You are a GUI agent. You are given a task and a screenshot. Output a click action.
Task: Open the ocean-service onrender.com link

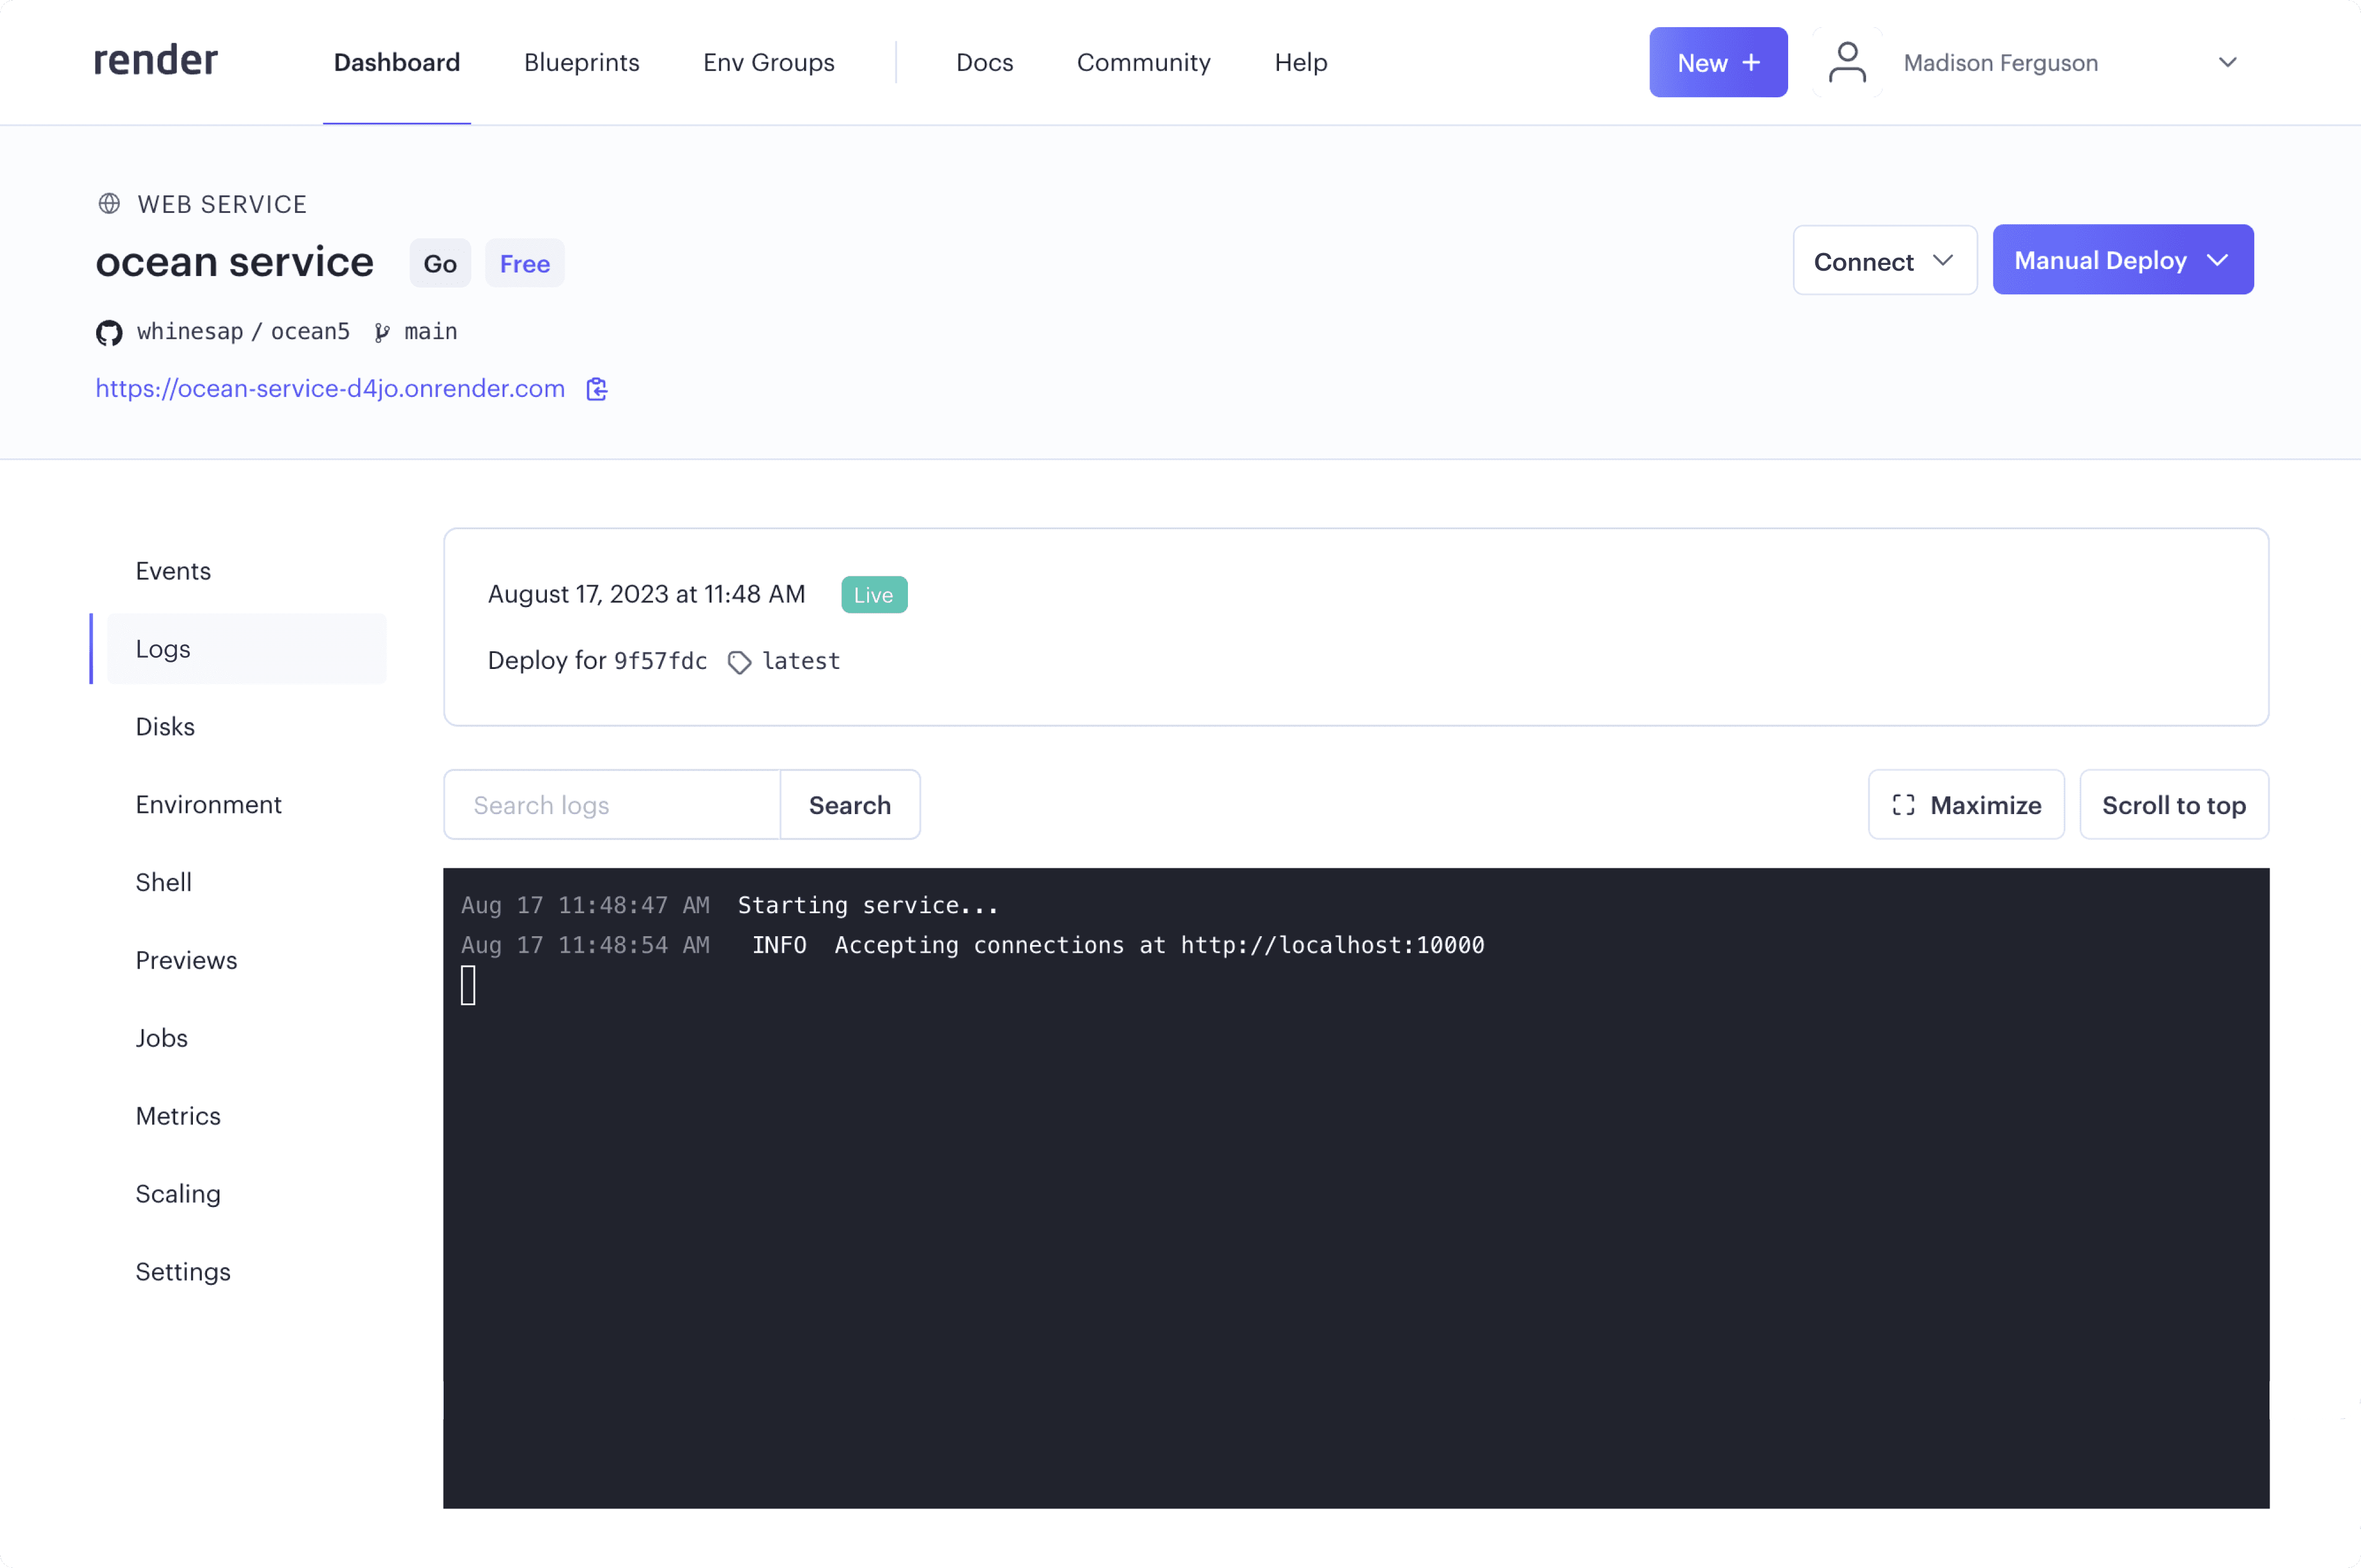(x=330, y=389)
